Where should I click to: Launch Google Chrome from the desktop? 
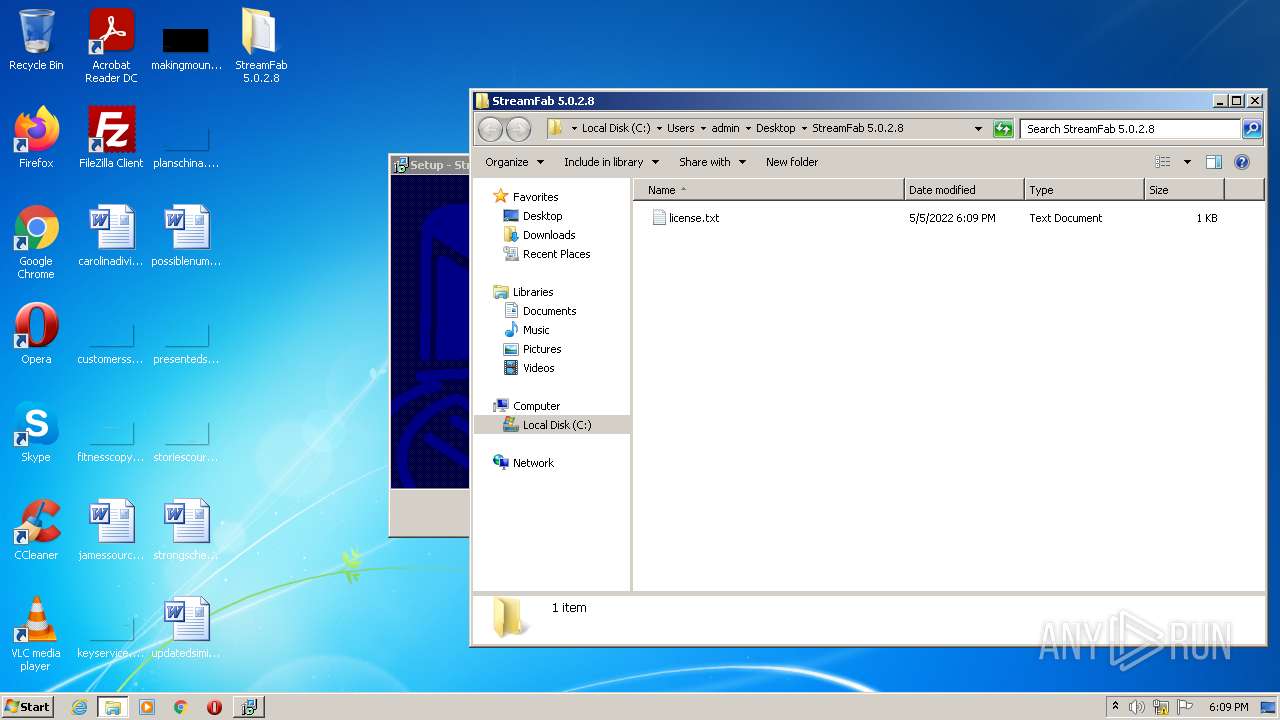(x=36, y=242)
